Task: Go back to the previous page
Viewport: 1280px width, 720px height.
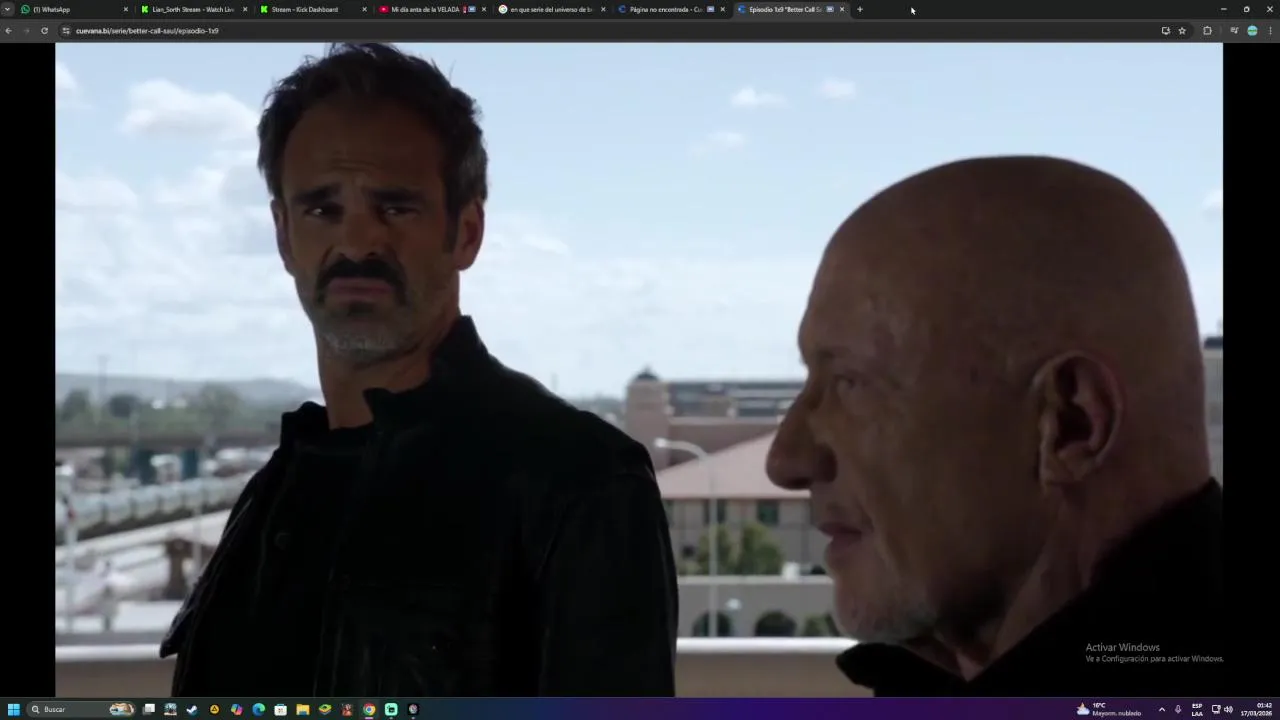Action: click(x=8, y=31)
